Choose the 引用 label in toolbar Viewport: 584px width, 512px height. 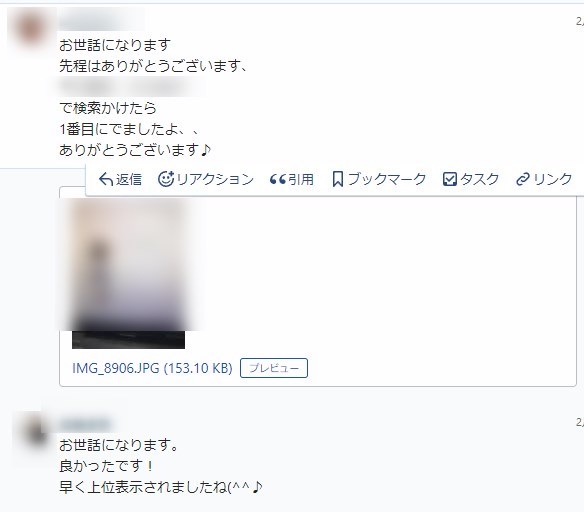click(x=301, y=179)
